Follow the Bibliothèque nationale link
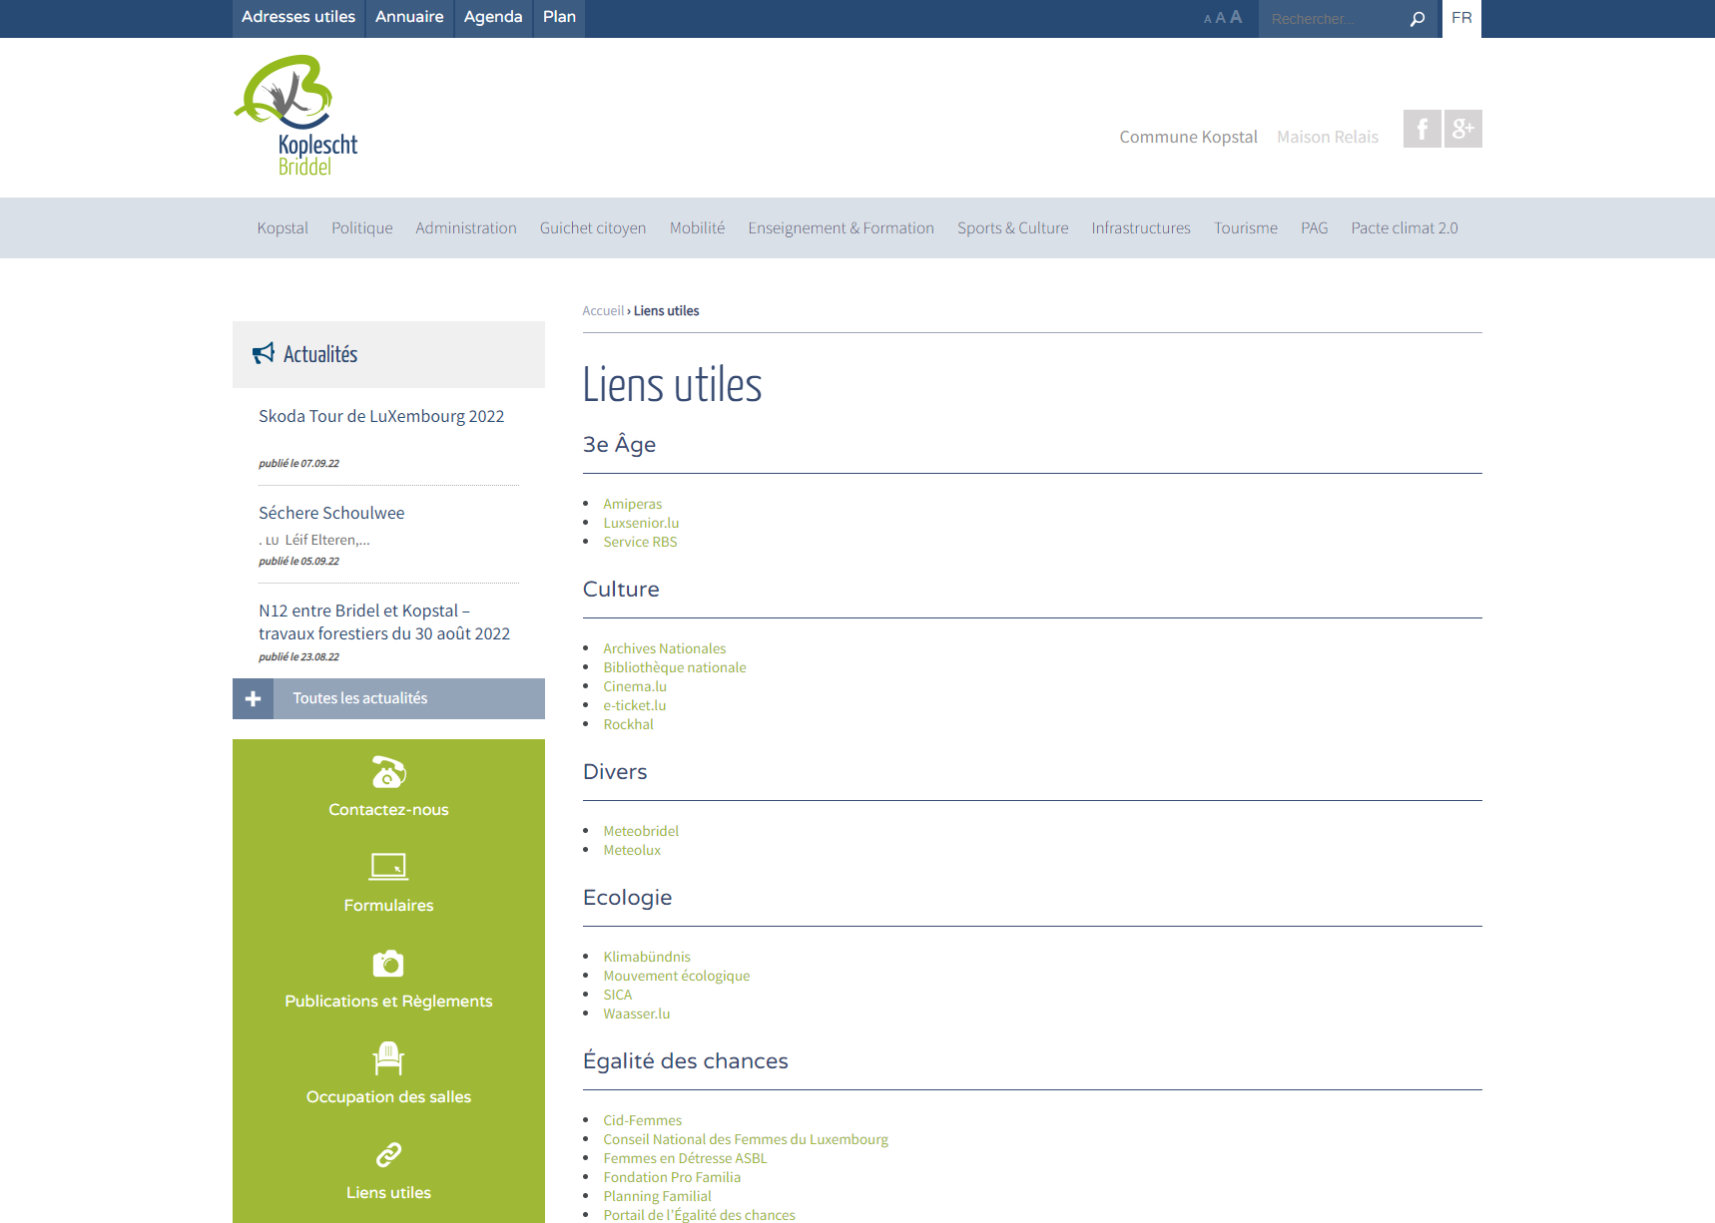The image size is (1715, 1223). tap(674, 667)
